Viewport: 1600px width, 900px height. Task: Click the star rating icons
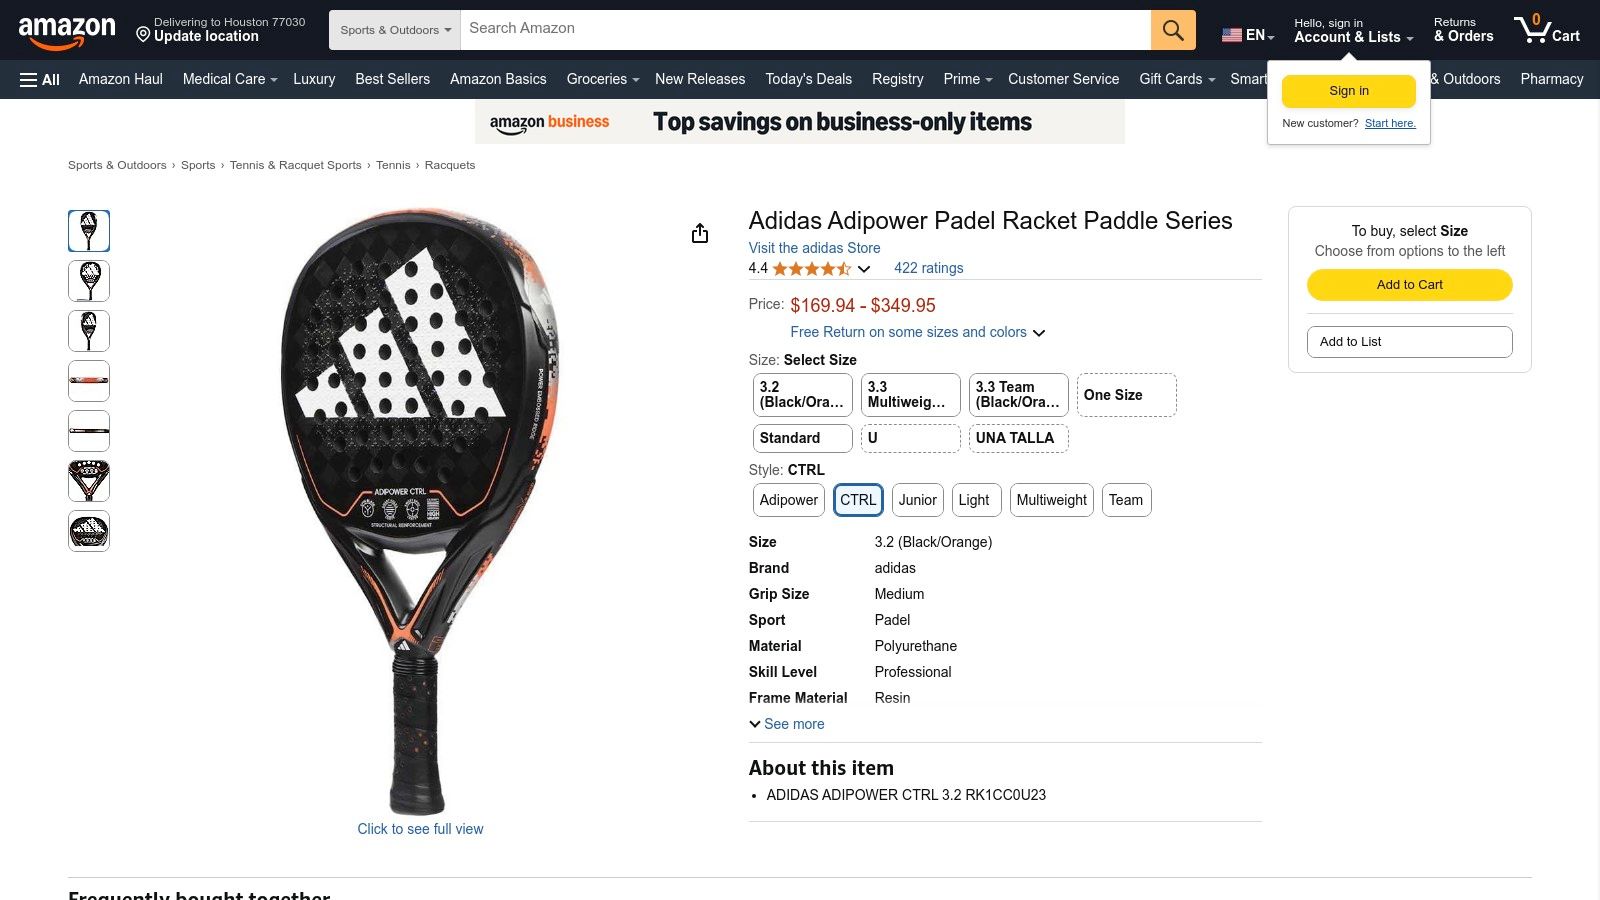pyautogui.click(x=811, y=269)
